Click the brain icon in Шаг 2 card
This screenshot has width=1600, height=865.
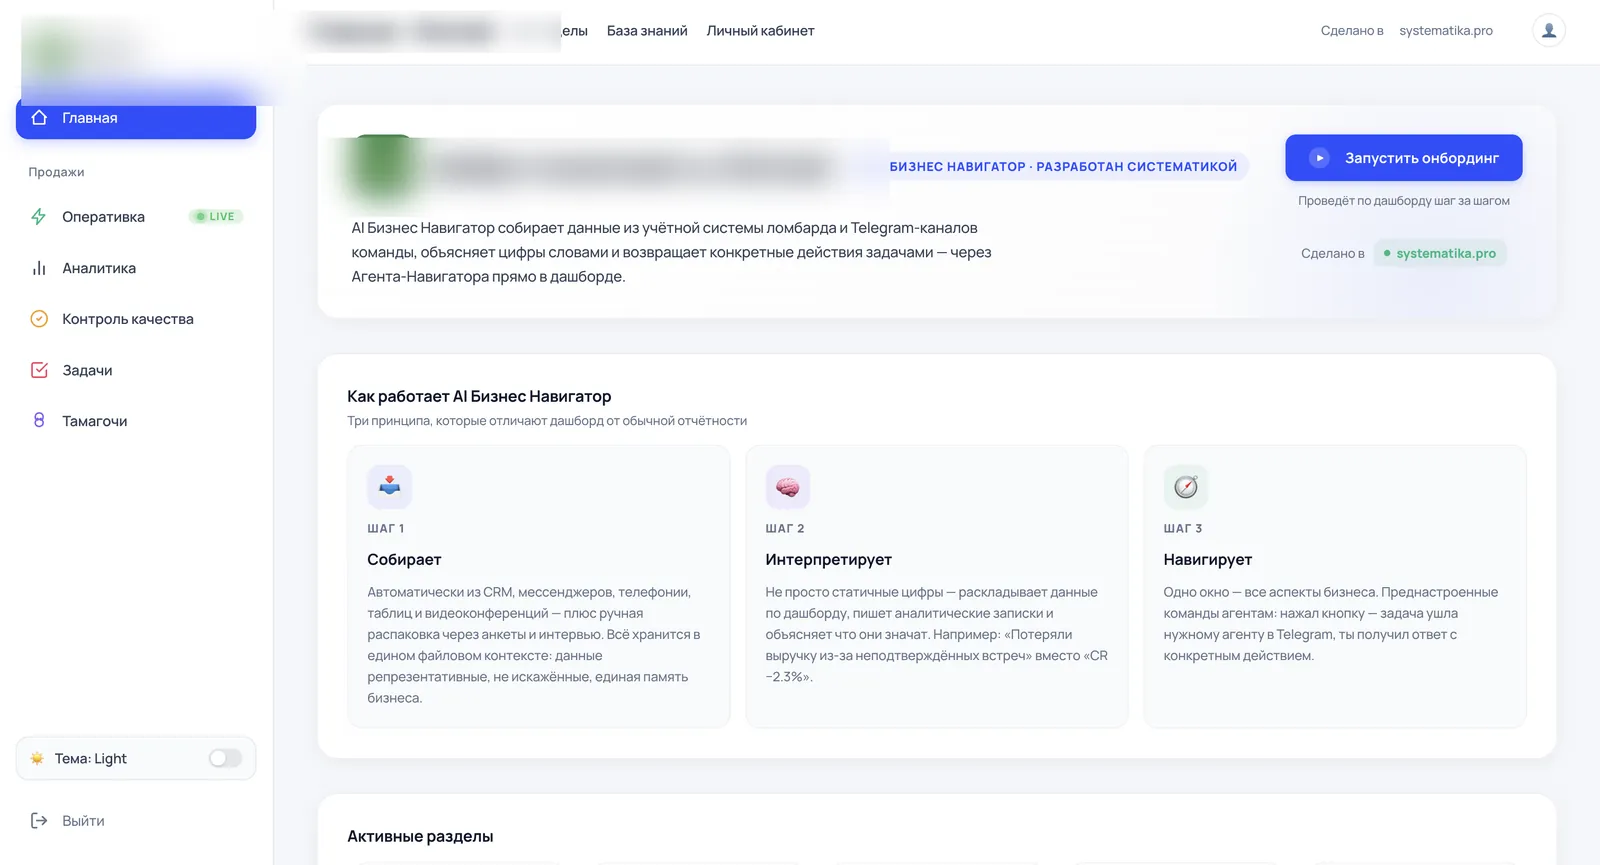point(788,487)
